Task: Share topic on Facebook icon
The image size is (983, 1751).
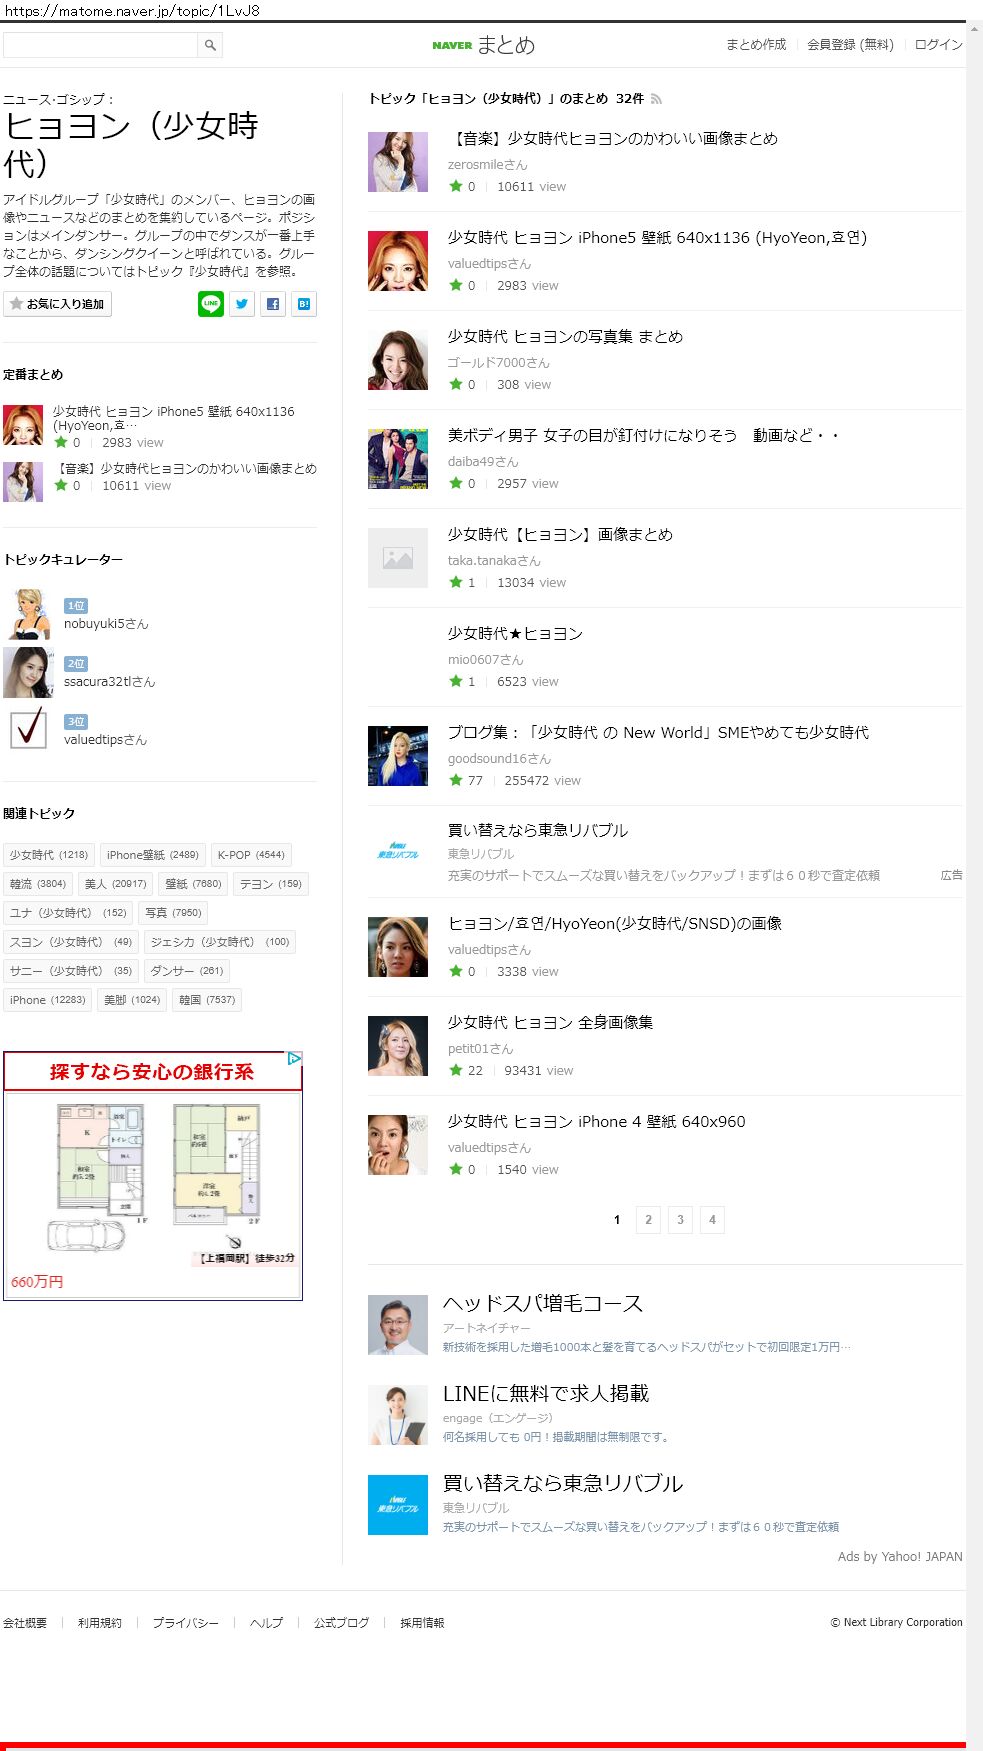Action: tap(273, 304)
